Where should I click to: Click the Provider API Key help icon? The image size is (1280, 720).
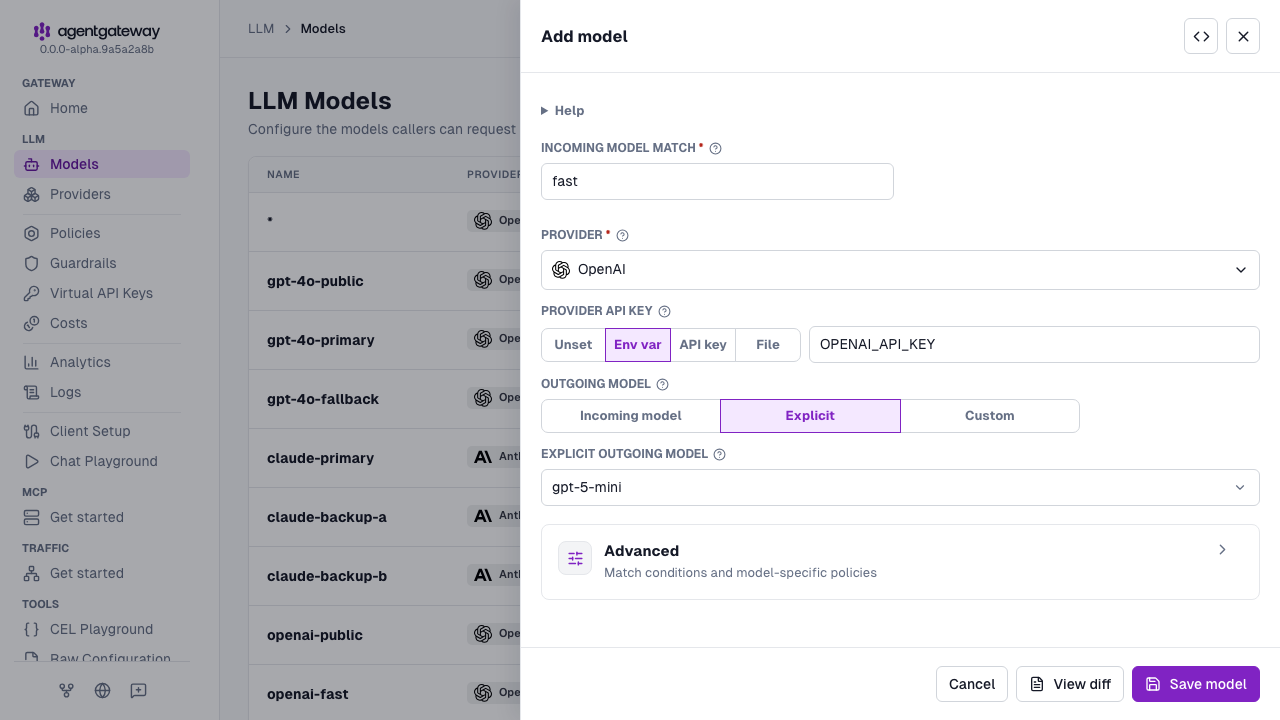click(x=664, y=311)
